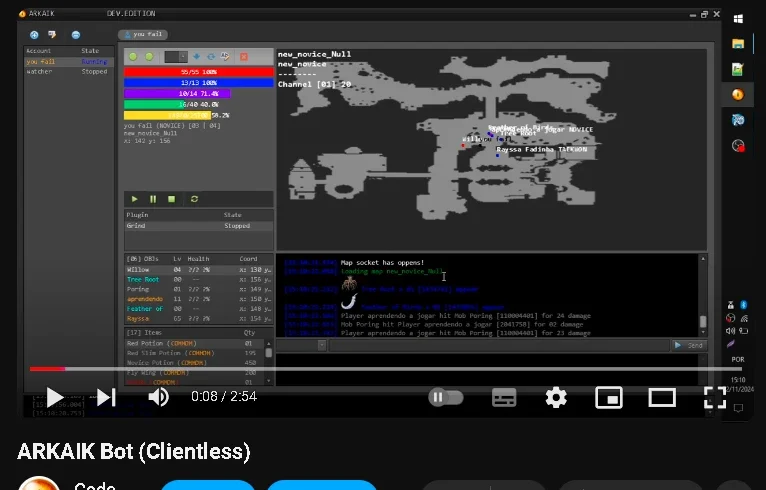Toggle subtitles on the video player
The image size is (766, 490).
504,397
